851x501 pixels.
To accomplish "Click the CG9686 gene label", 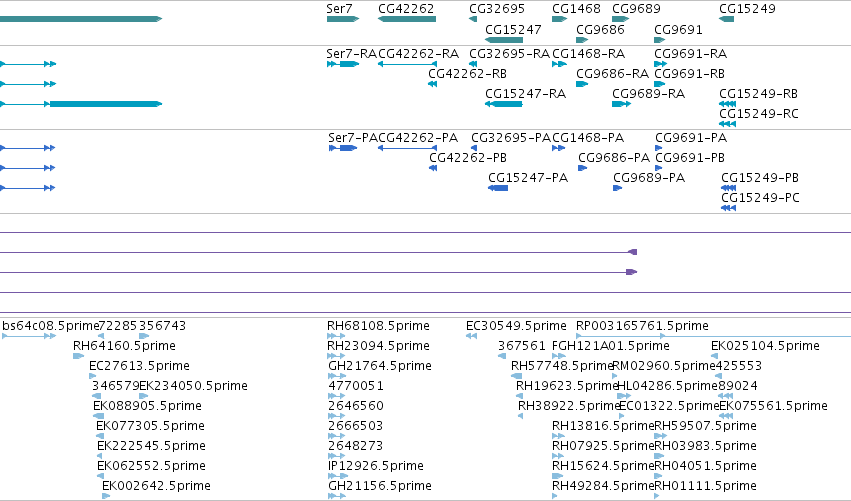I will (x=600, y=29).
